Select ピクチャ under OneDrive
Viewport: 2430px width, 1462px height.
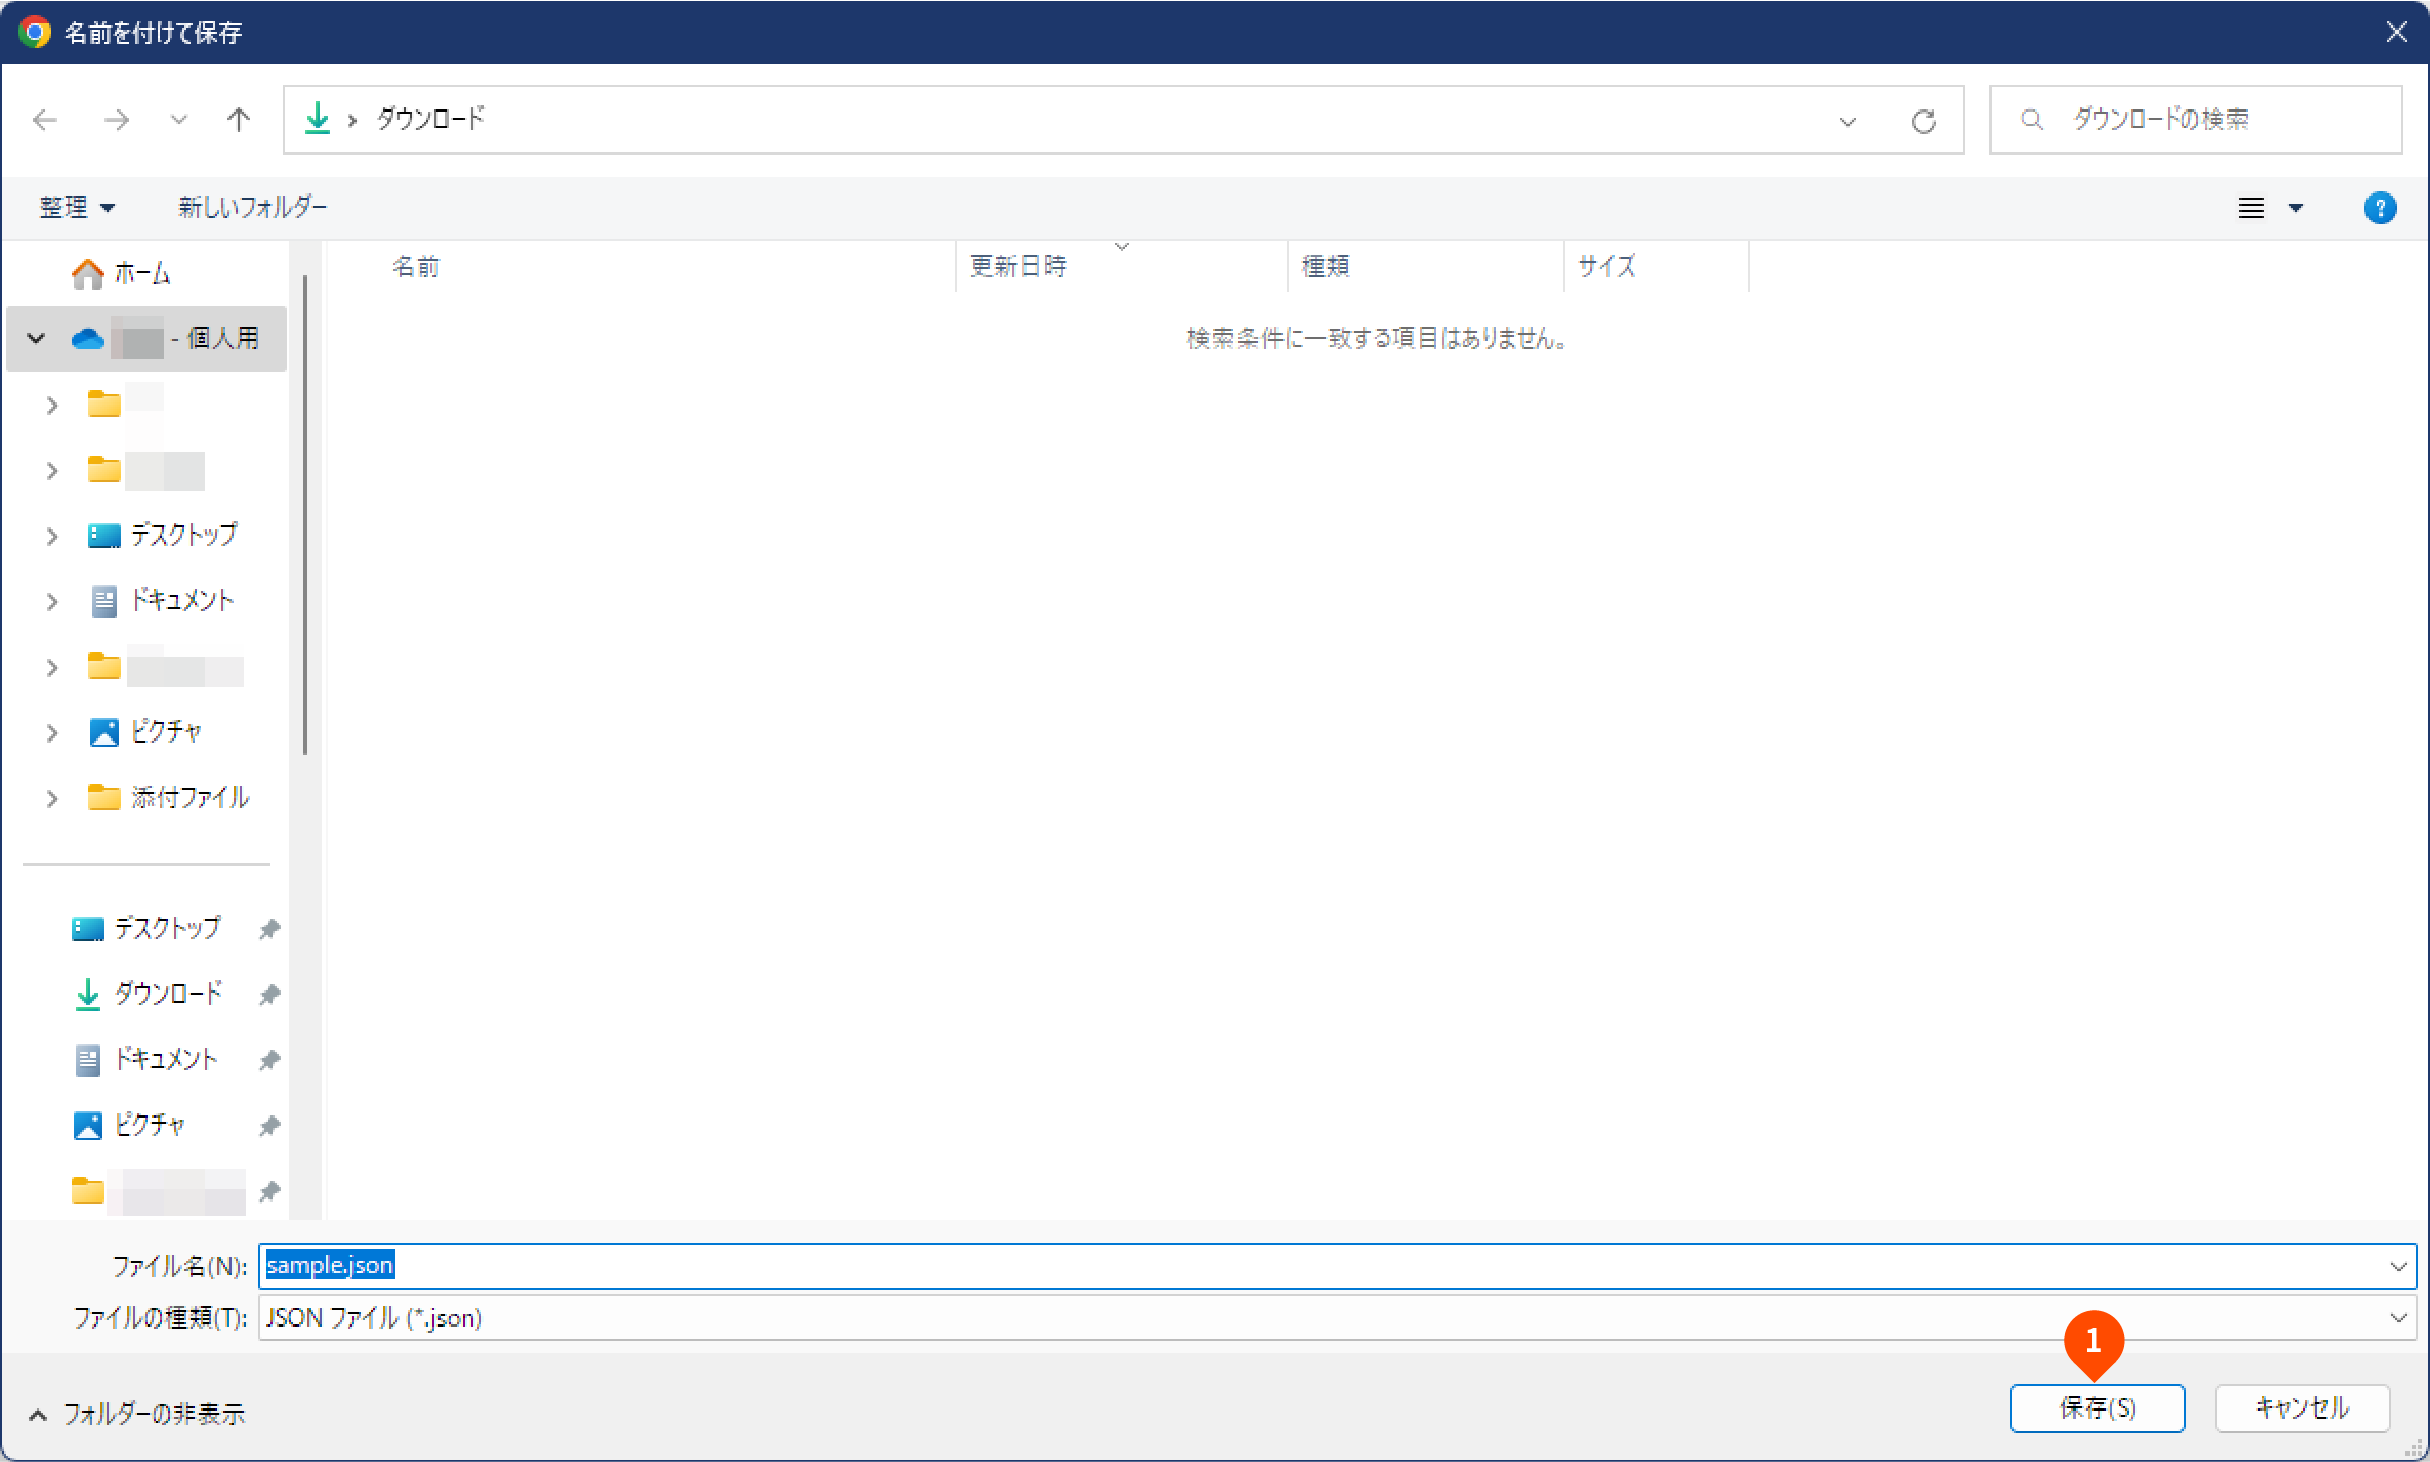click(x=166, y=732)
